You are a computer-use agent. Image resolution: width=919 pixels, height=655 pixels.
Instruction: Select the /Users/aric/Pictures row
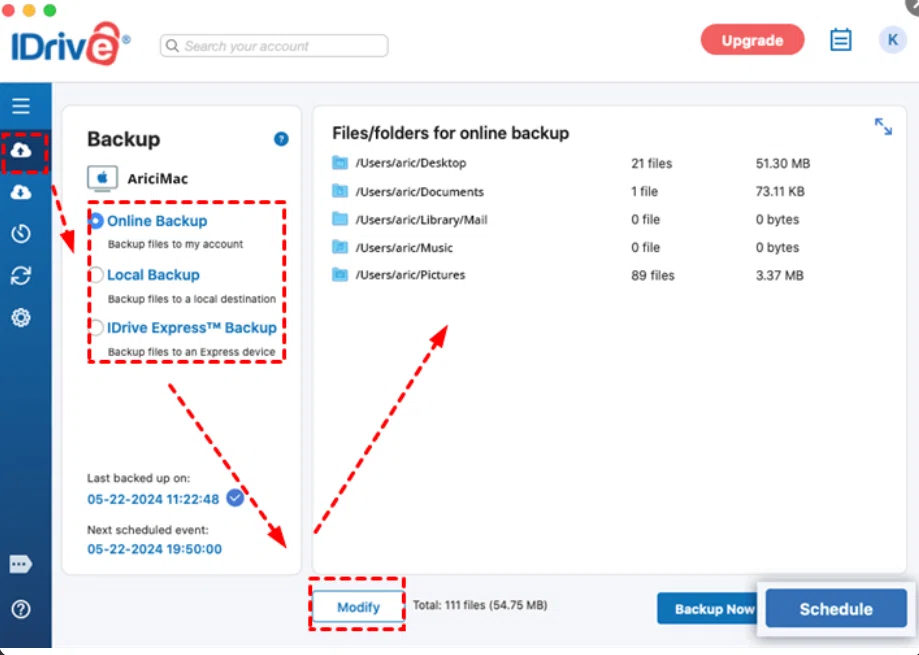pos(569,275)
